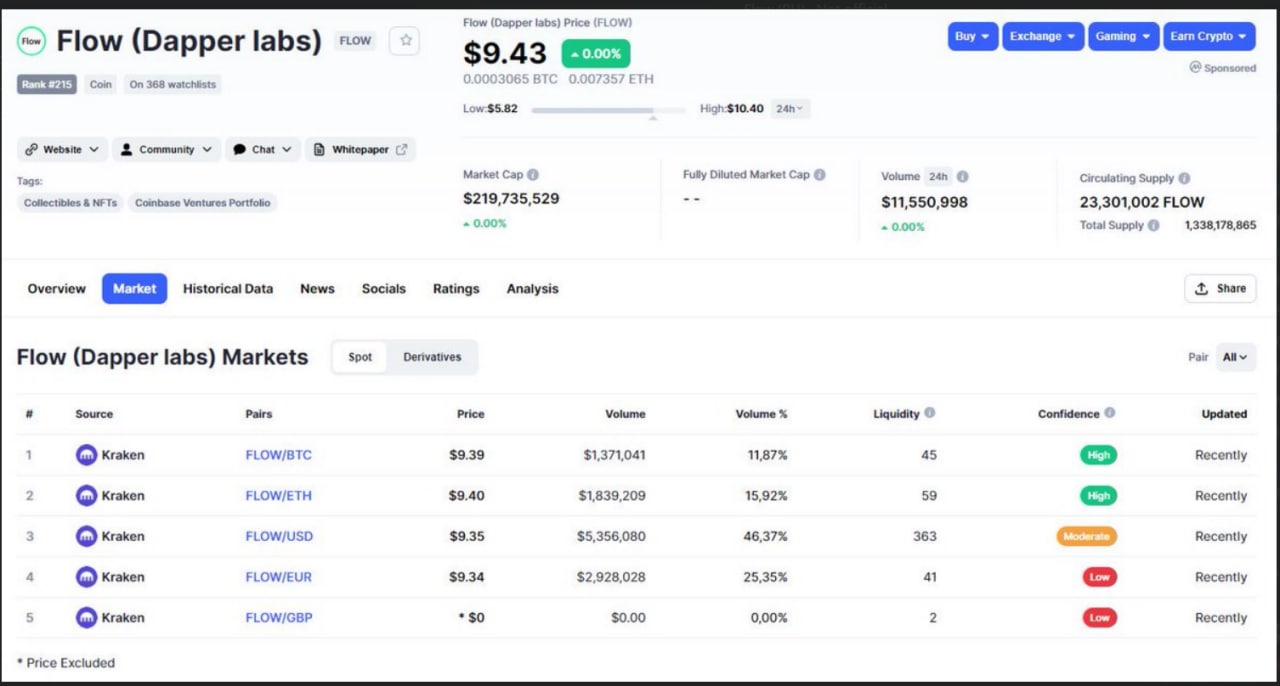The width and height of the screenshot is (1280, 686).
Task: Open the Community dropdown
Action: click(x=166, y=150)
